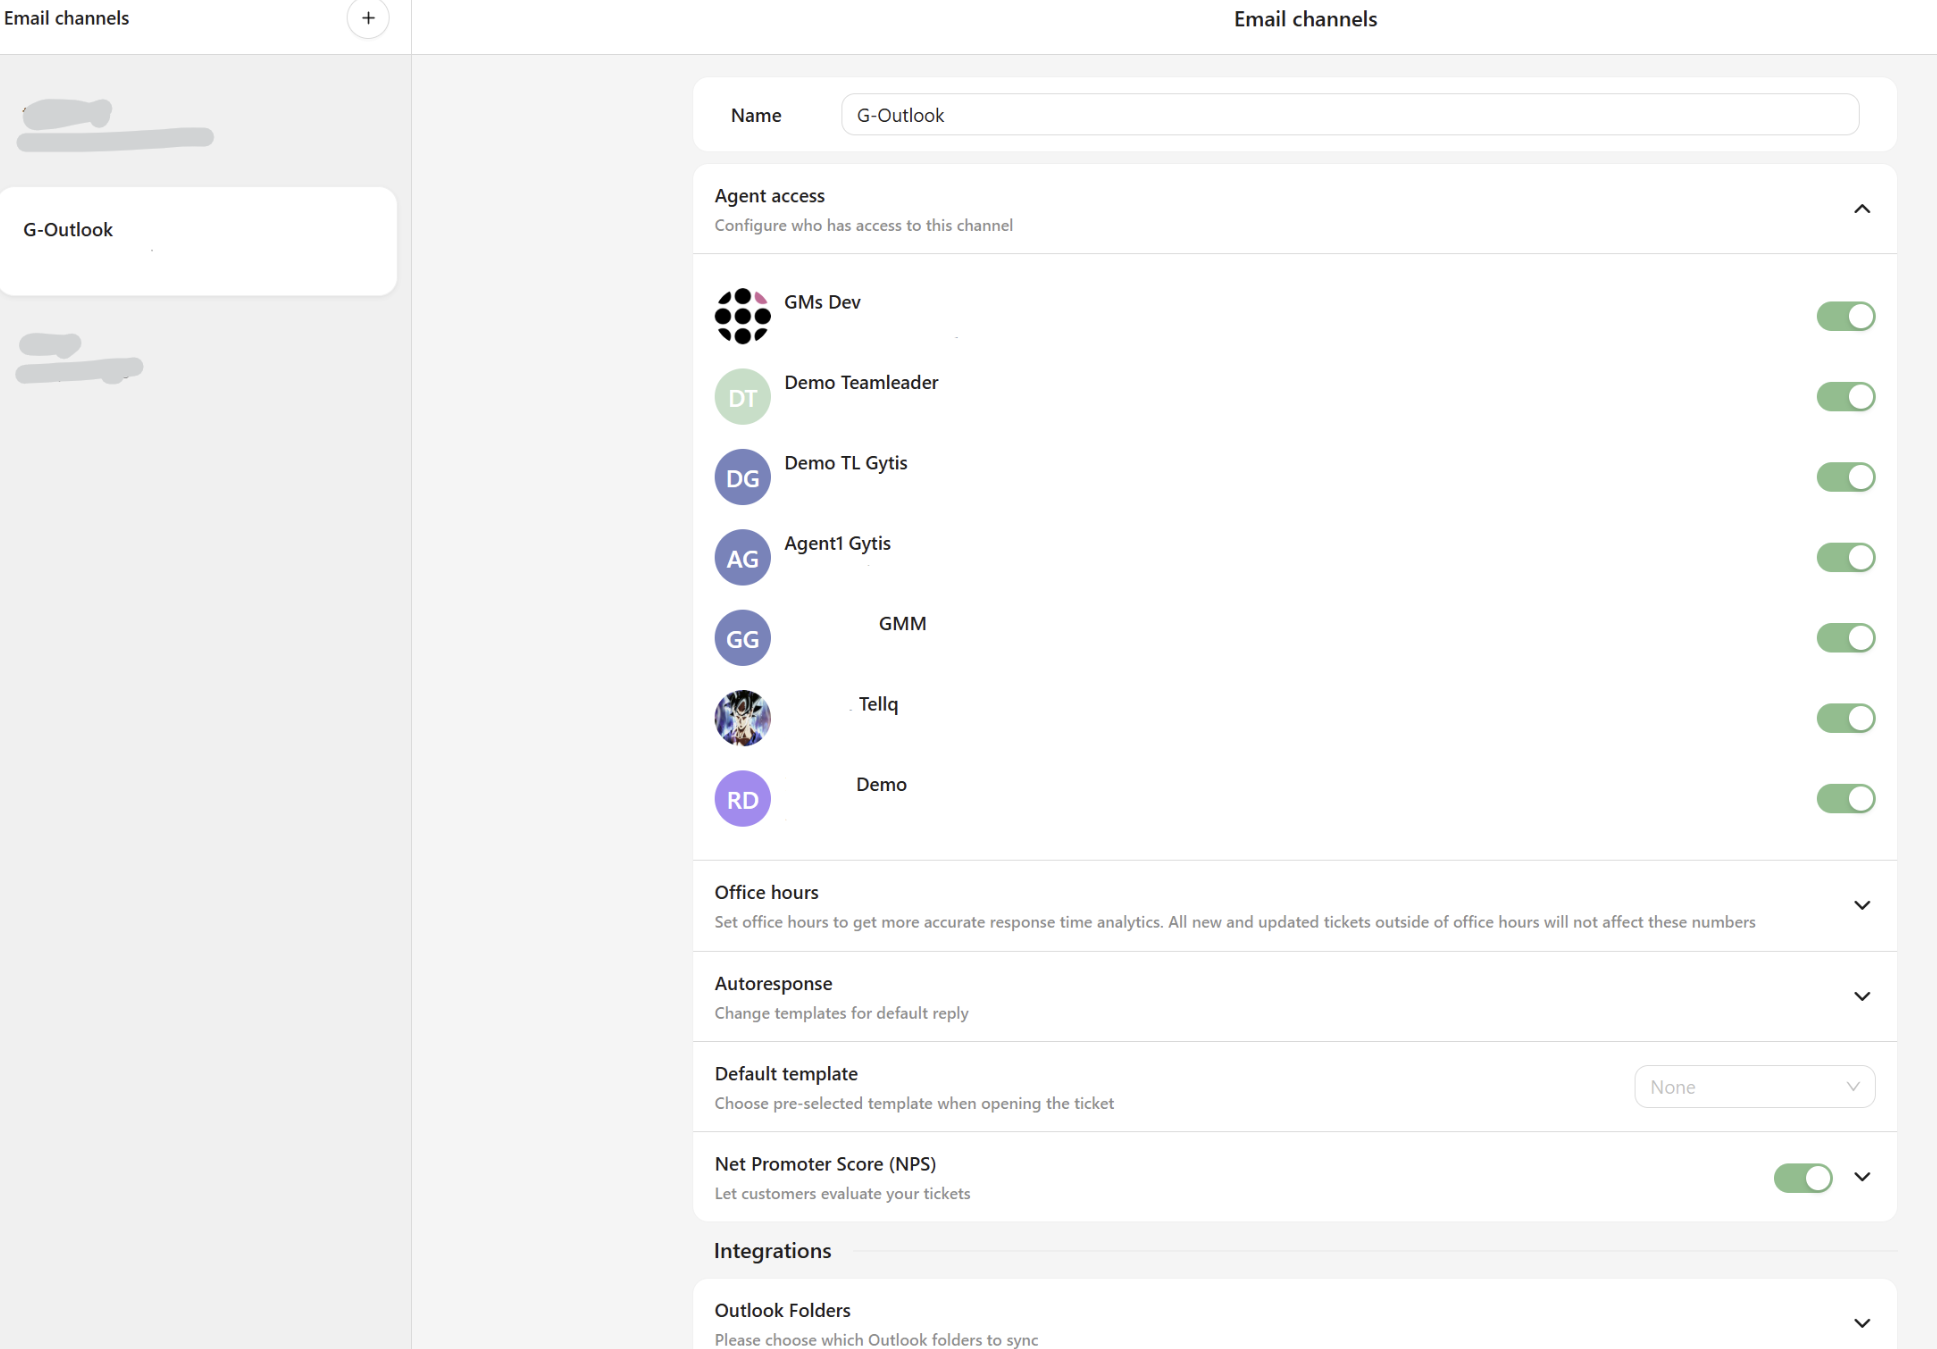Click the DG avatar icon
This screenshot has width=1937, height=1349.
[742, 477]
